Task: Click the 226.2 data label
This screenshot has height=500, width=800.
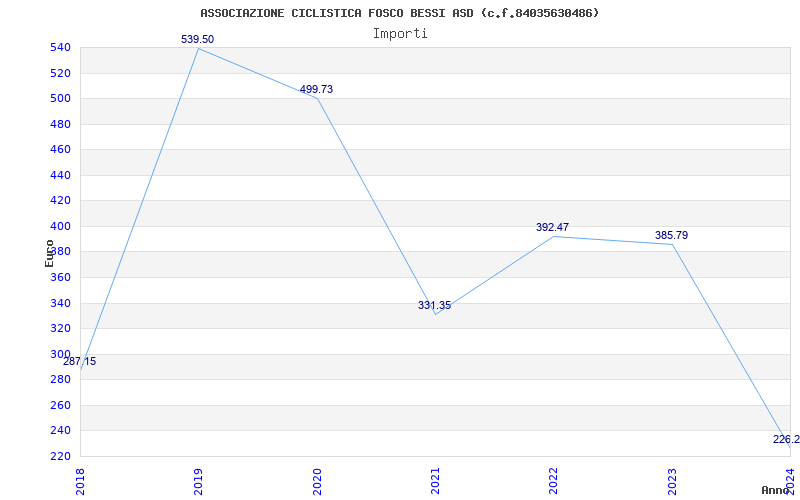Action: 786,439
